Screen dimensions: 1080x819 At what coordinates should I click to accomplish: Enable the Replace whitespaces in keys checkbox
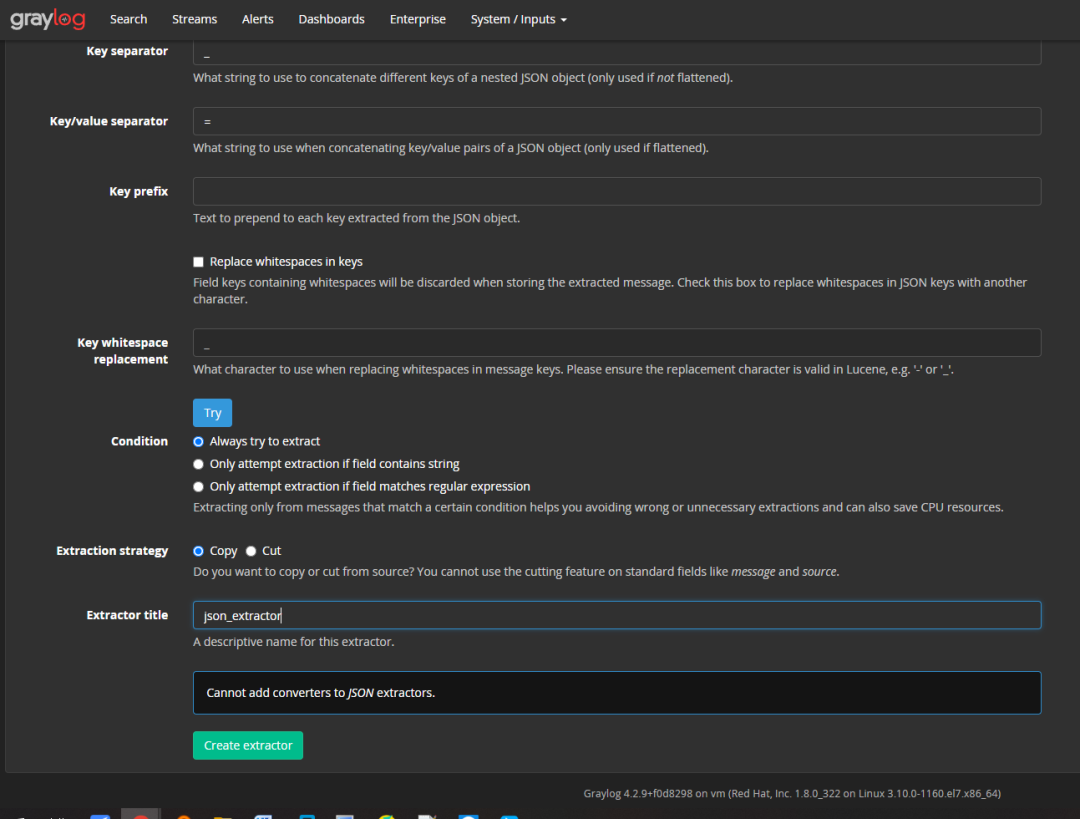198,261
